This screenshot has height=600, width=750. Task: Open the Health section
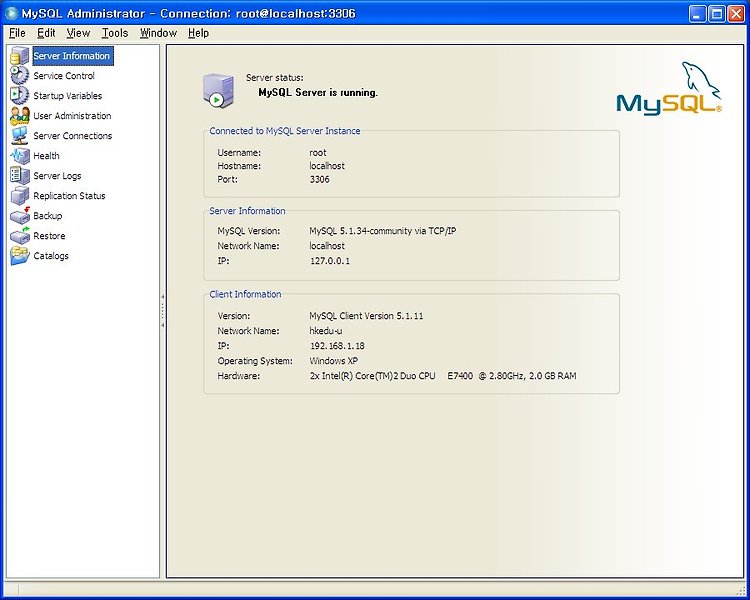tap(46, 156)
